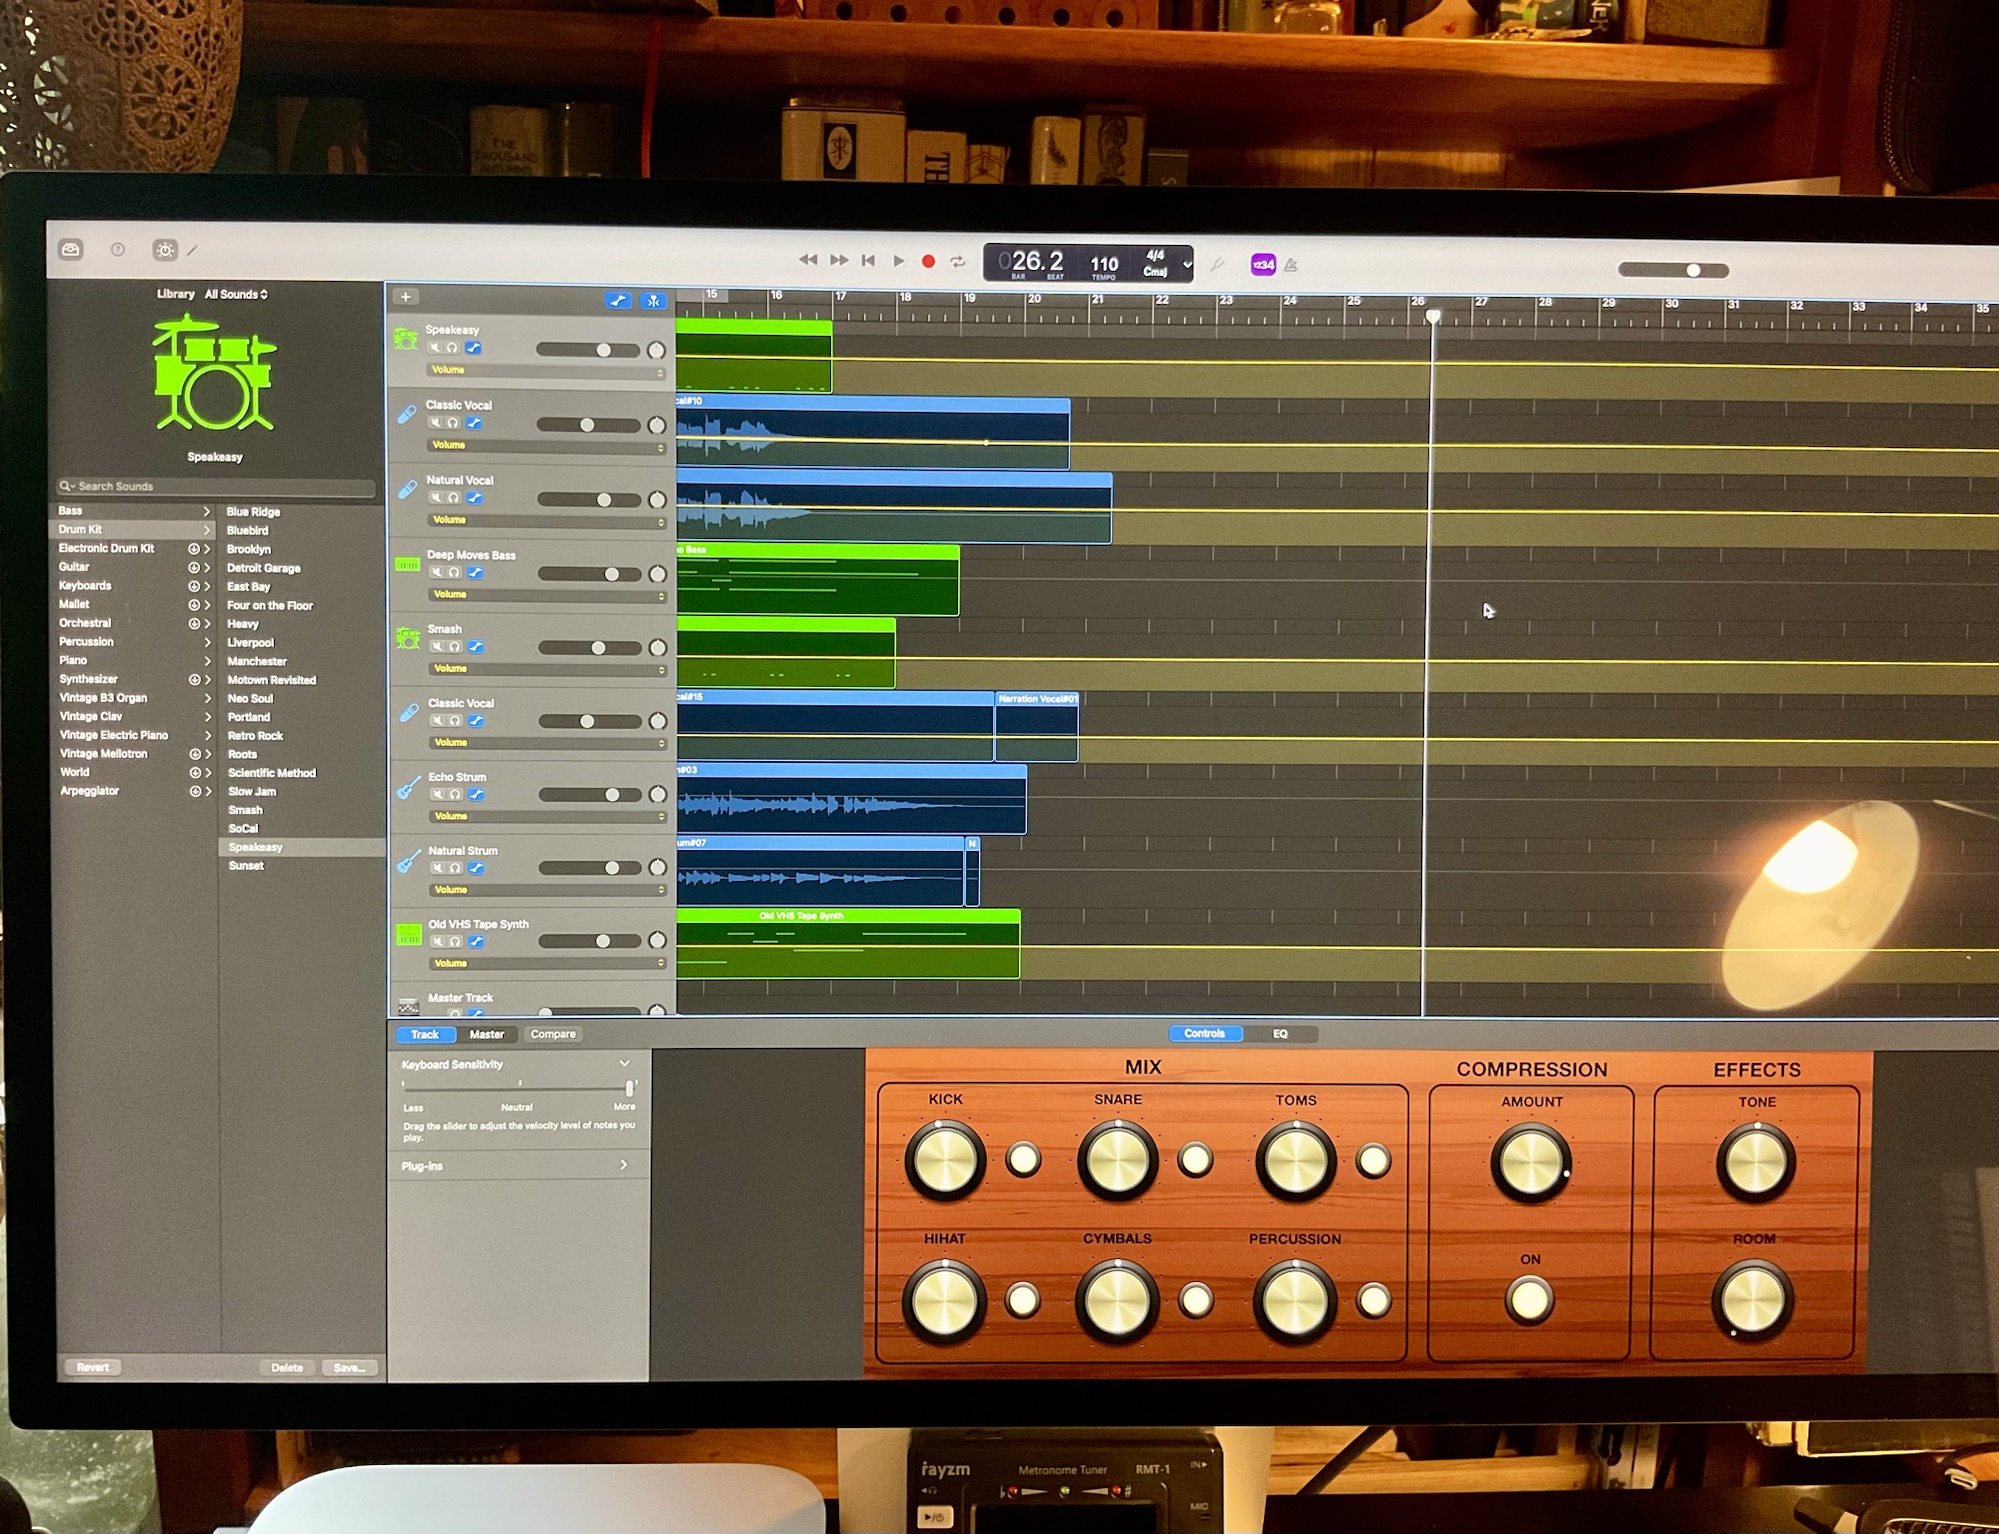The width and height of the screenshot is (1999, 1534).
Task: Solo the Echo Strum track with headphones icon
Action: [456, 795]
